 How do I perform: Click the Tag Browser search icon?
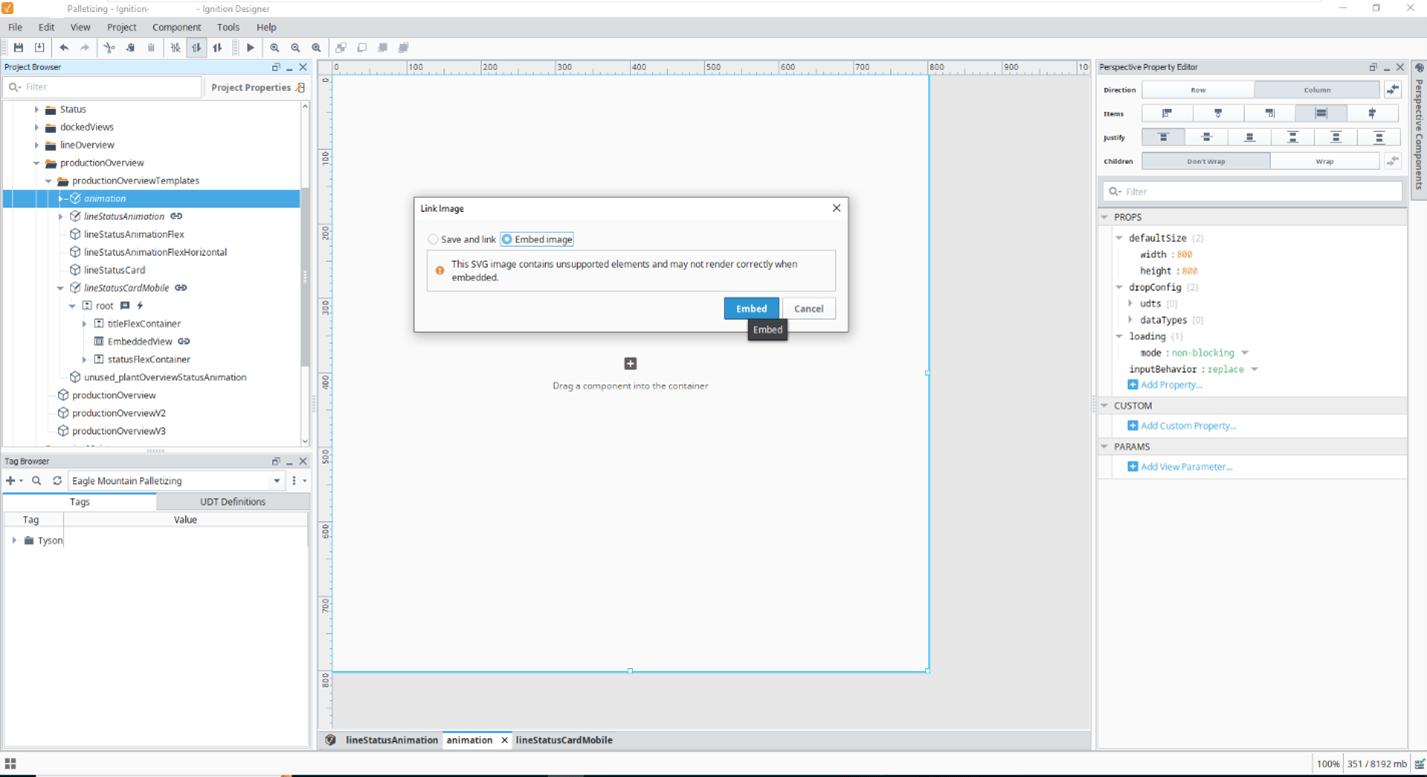(37, 481)
